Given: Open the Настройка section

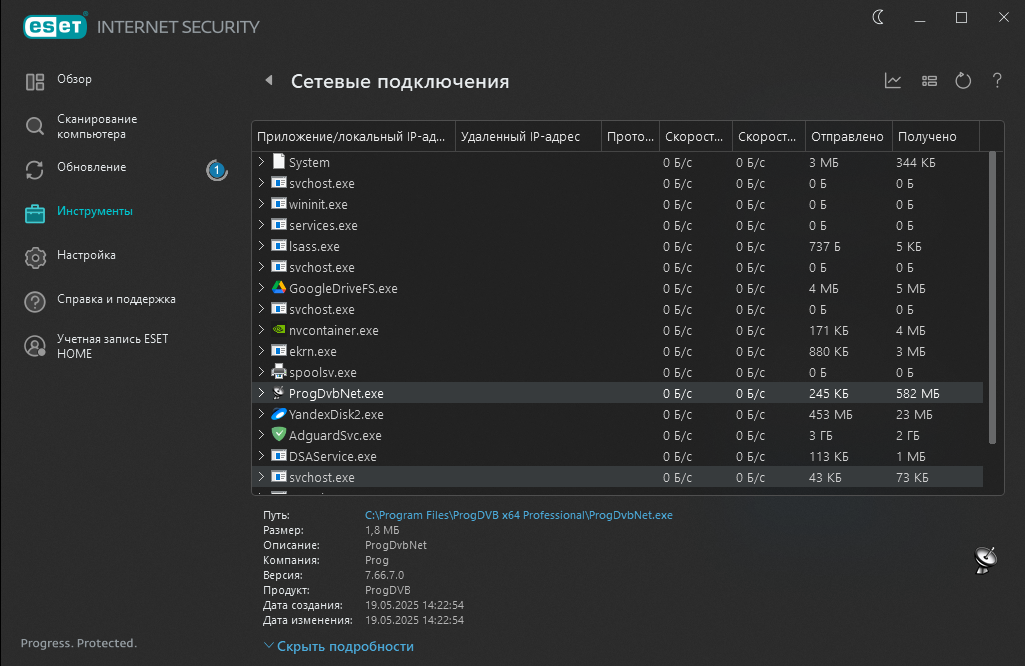Looking at the screenshot, I should click(86, 255).
